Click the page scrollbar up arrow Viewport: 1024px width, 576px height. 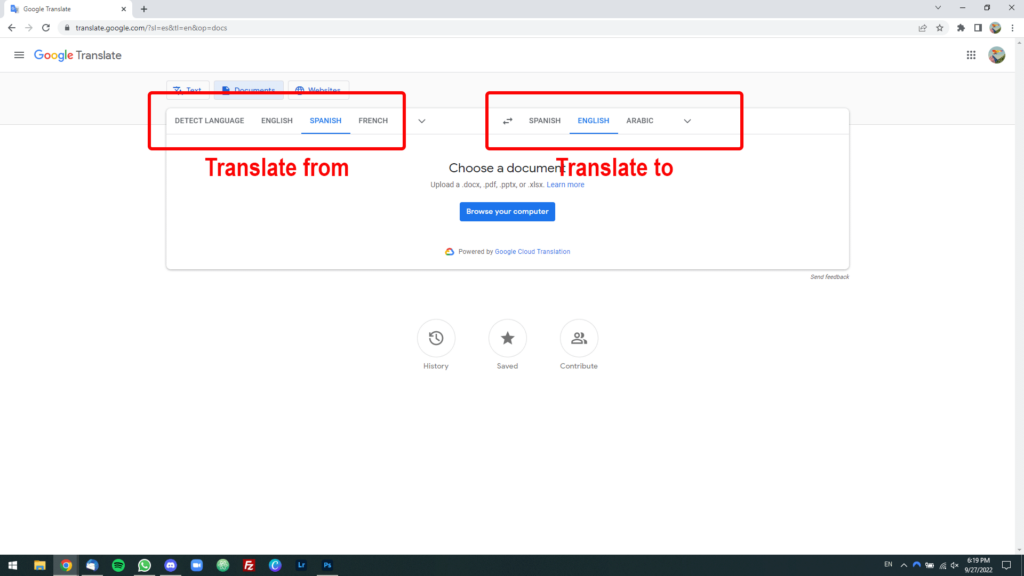[x=1019, y=43]
